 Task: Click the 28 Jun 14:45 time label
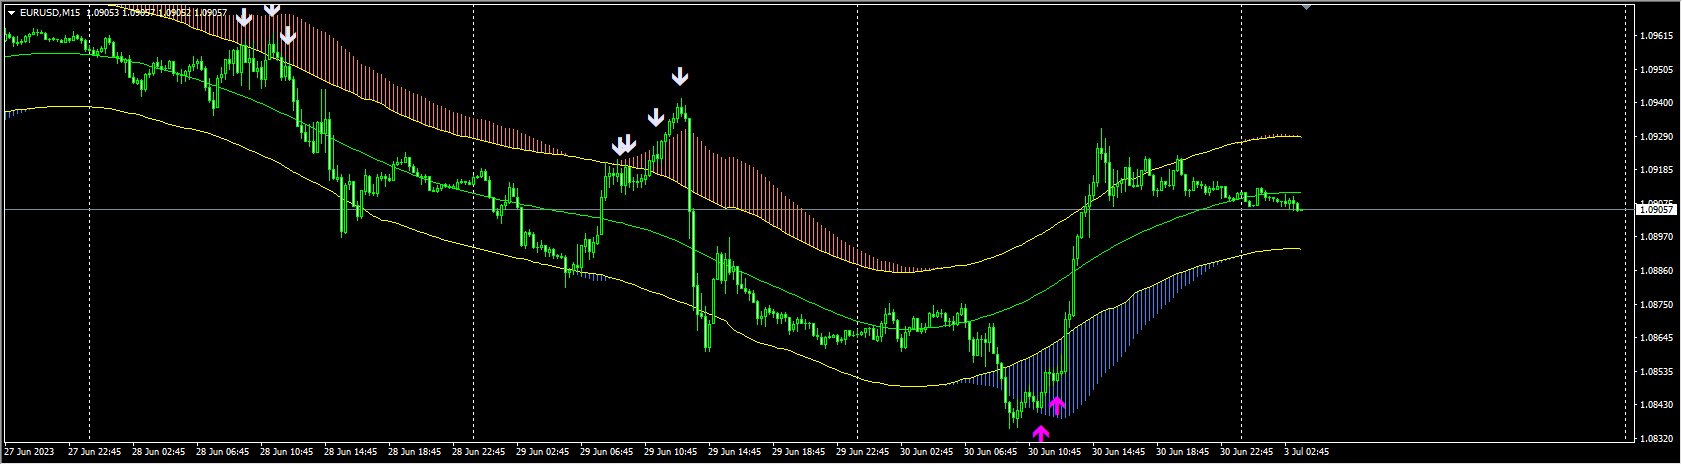pos(350,452)
